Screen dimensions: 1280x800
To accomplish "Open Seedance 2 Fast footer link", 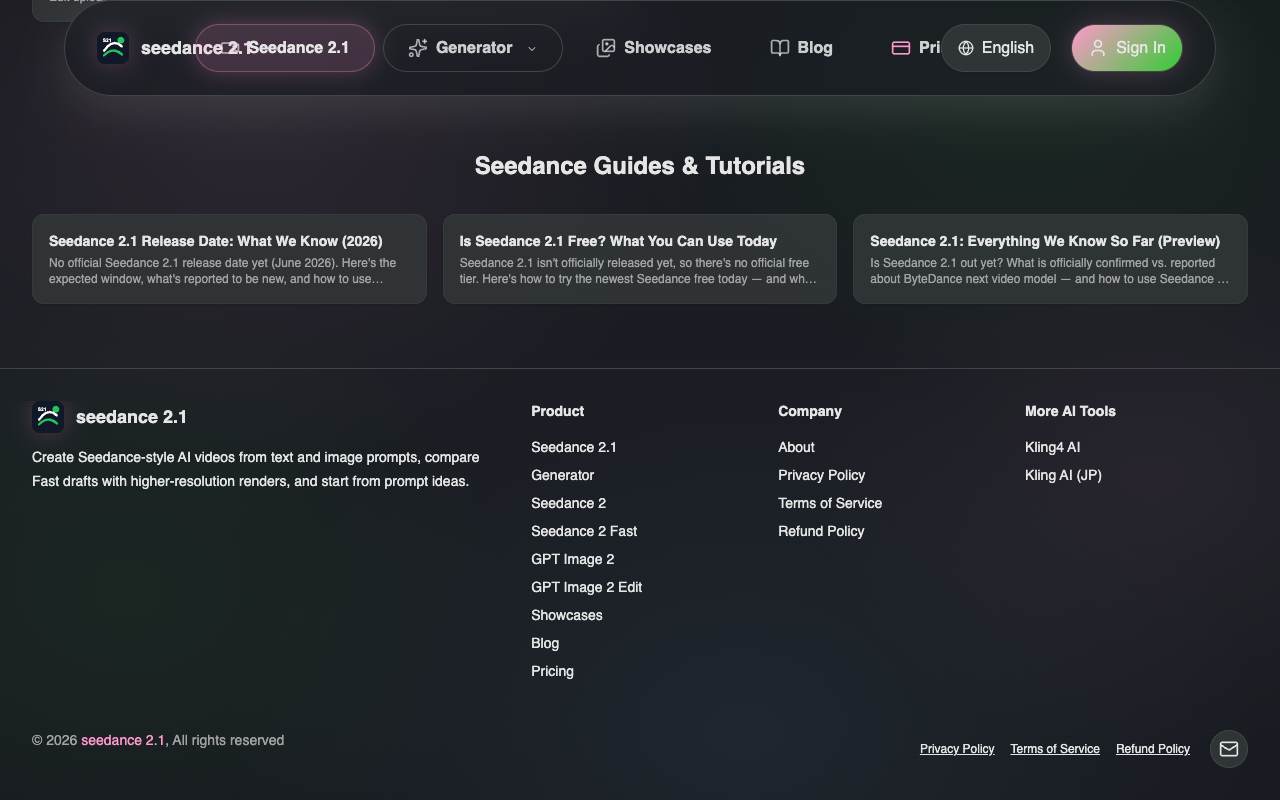I will (584, 531).
